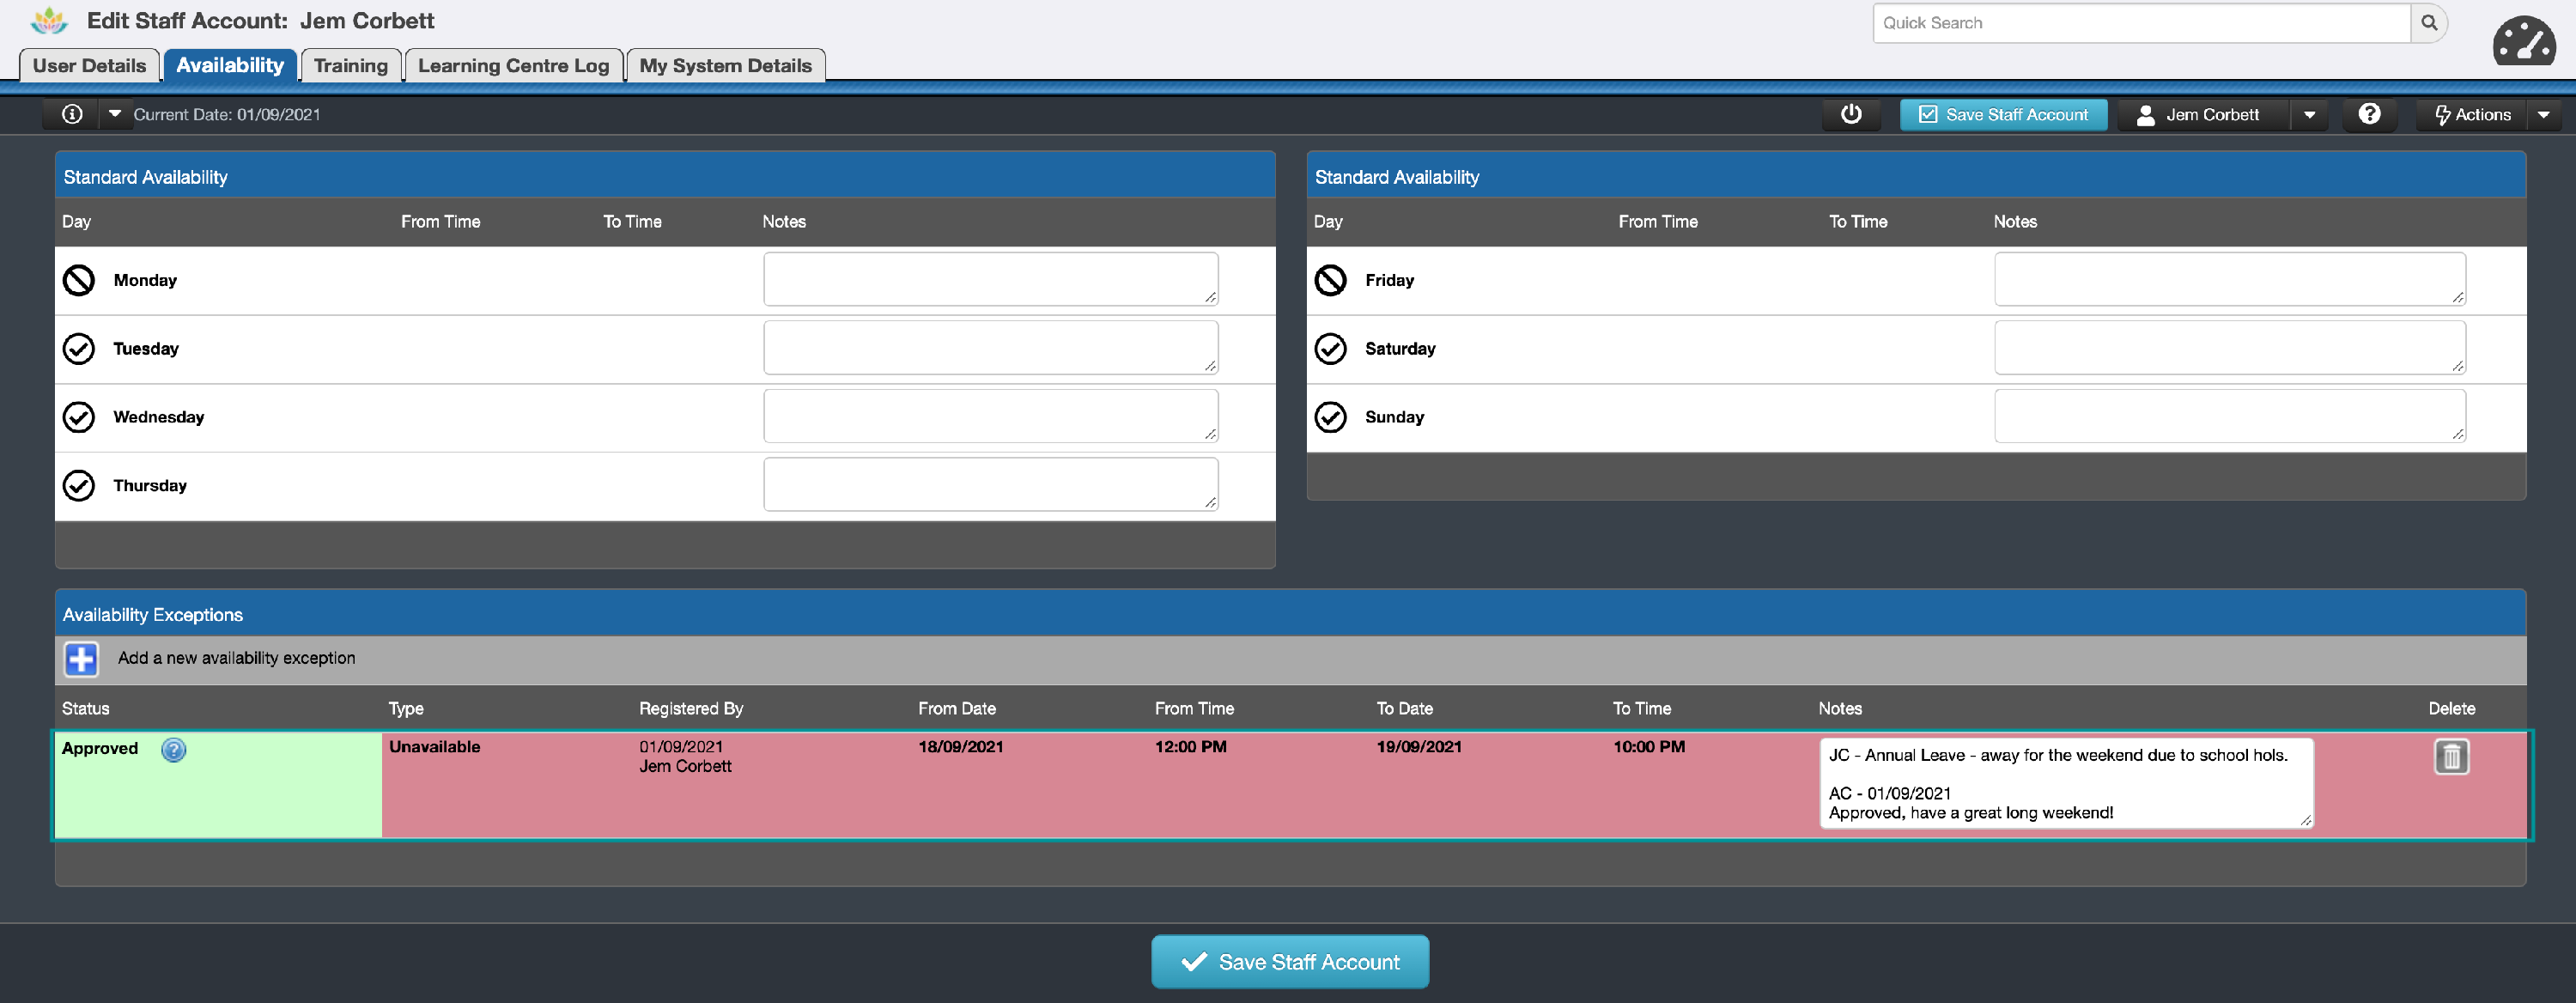This screenshot has height=1003, width=2576.
Task: Expand the Actions dropdown arrow
Action: click(2543, 115)
